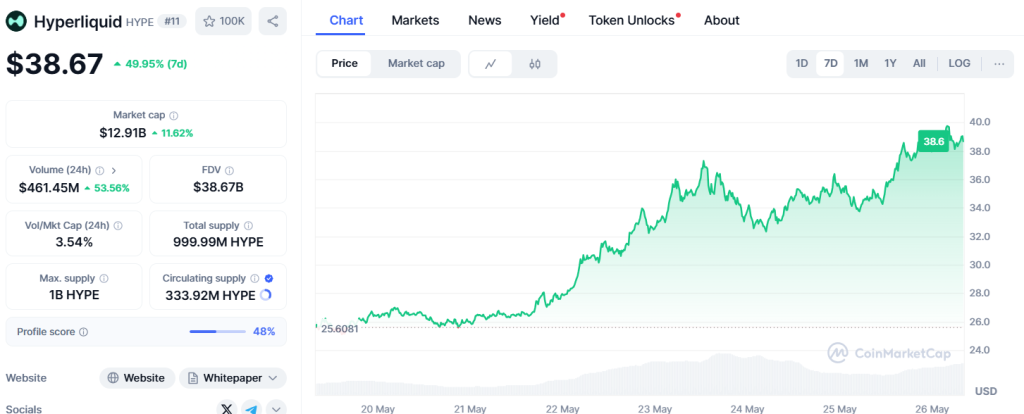
Task: Switch to candlestick chart icon
Action: click(535, 63)
